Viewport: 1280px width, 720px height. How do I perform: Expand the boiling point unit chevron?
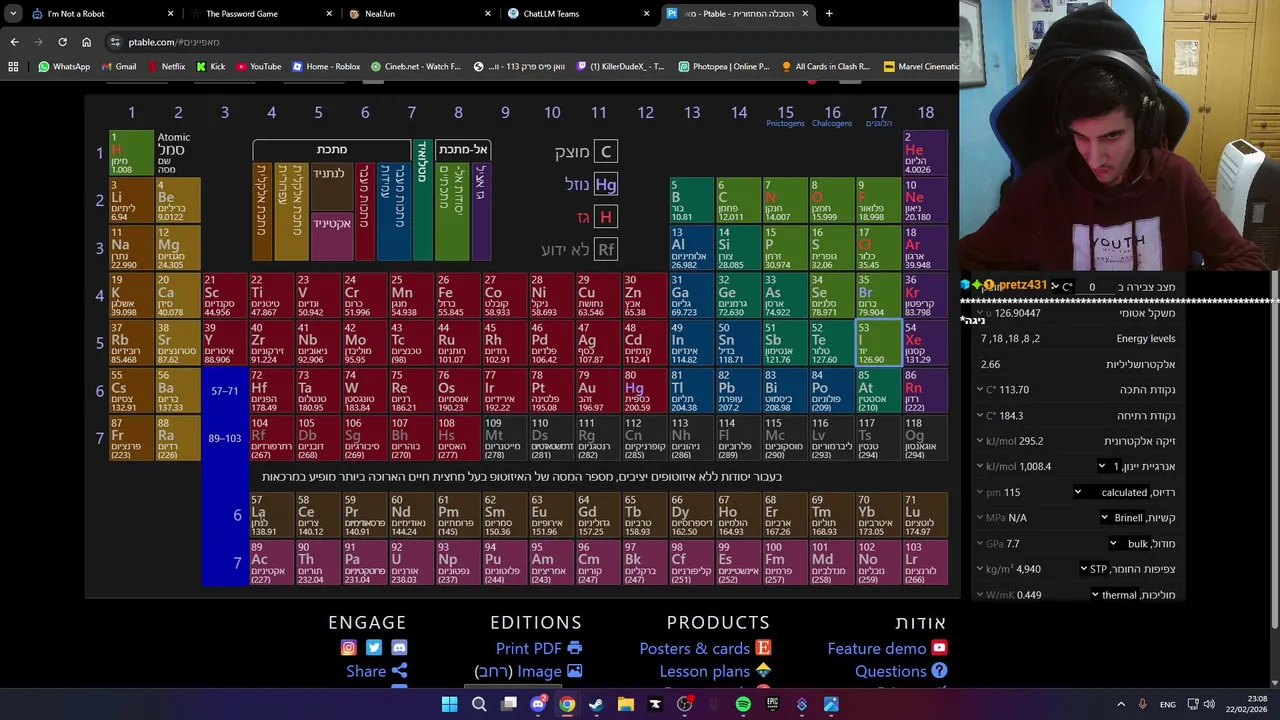(980, 416)
